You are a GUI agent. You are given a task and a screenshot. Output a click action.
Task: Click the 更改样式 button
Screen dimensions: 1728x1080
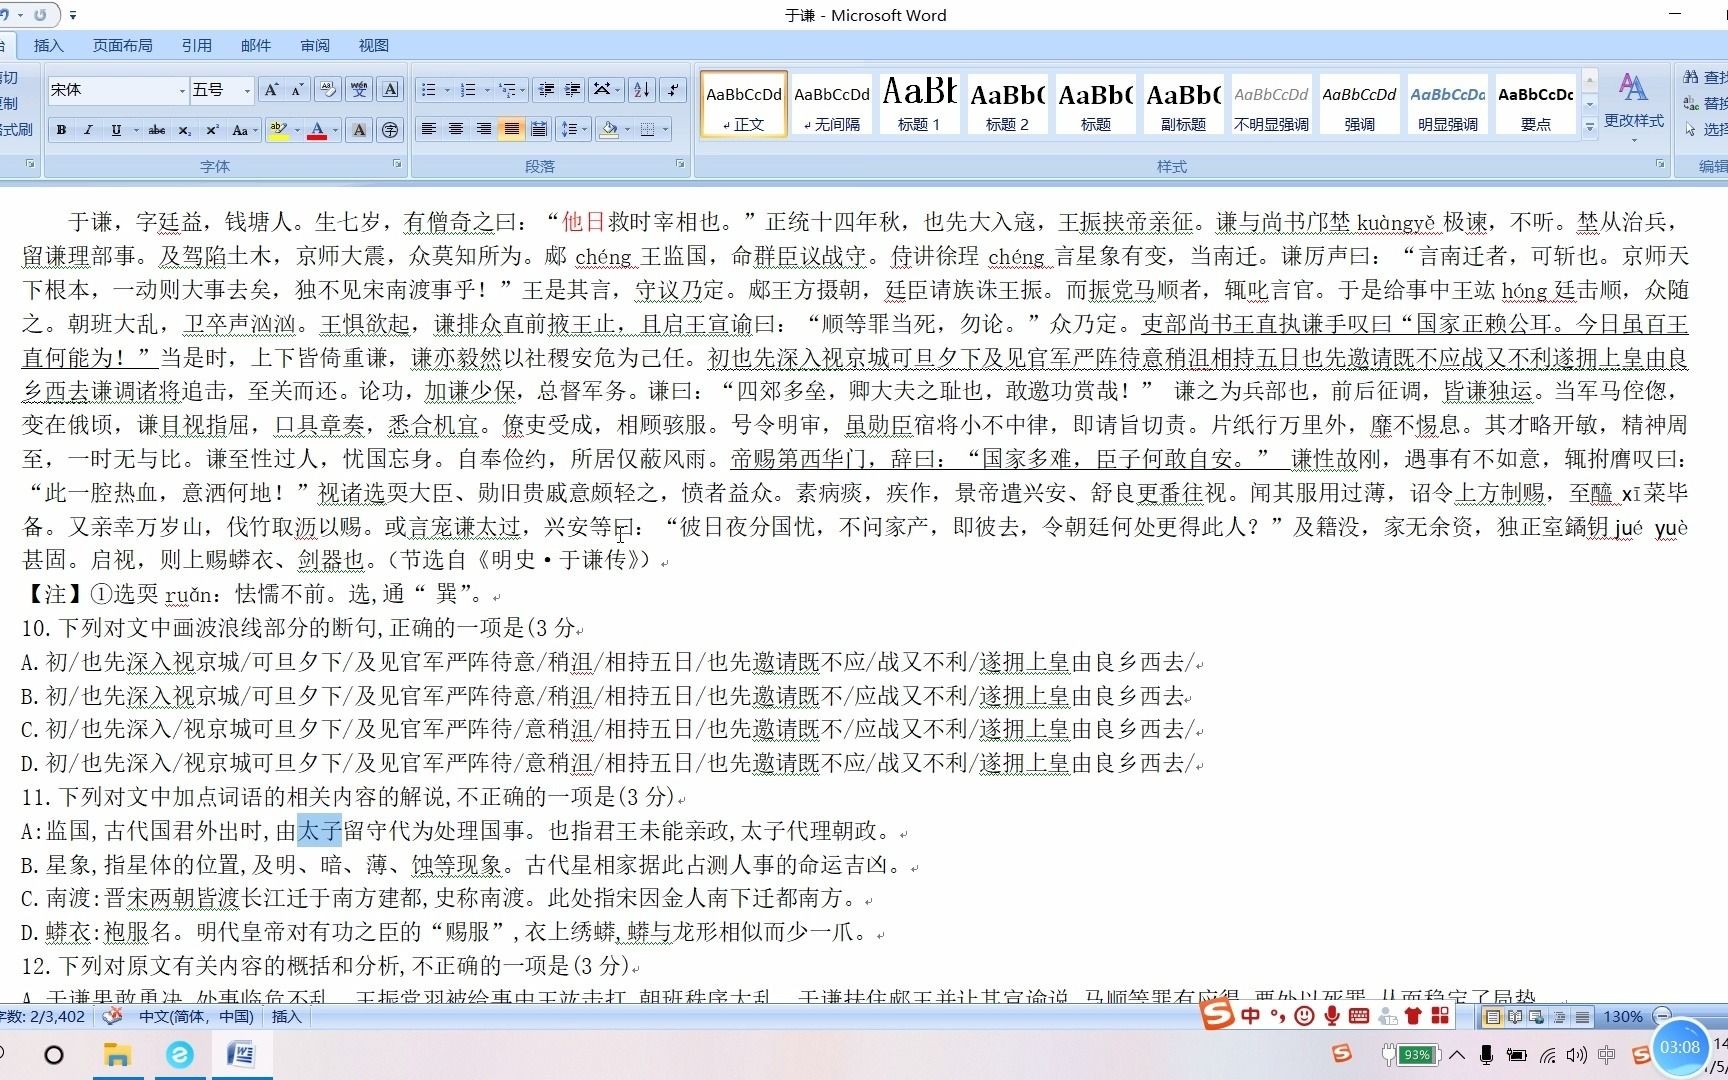1634,105
